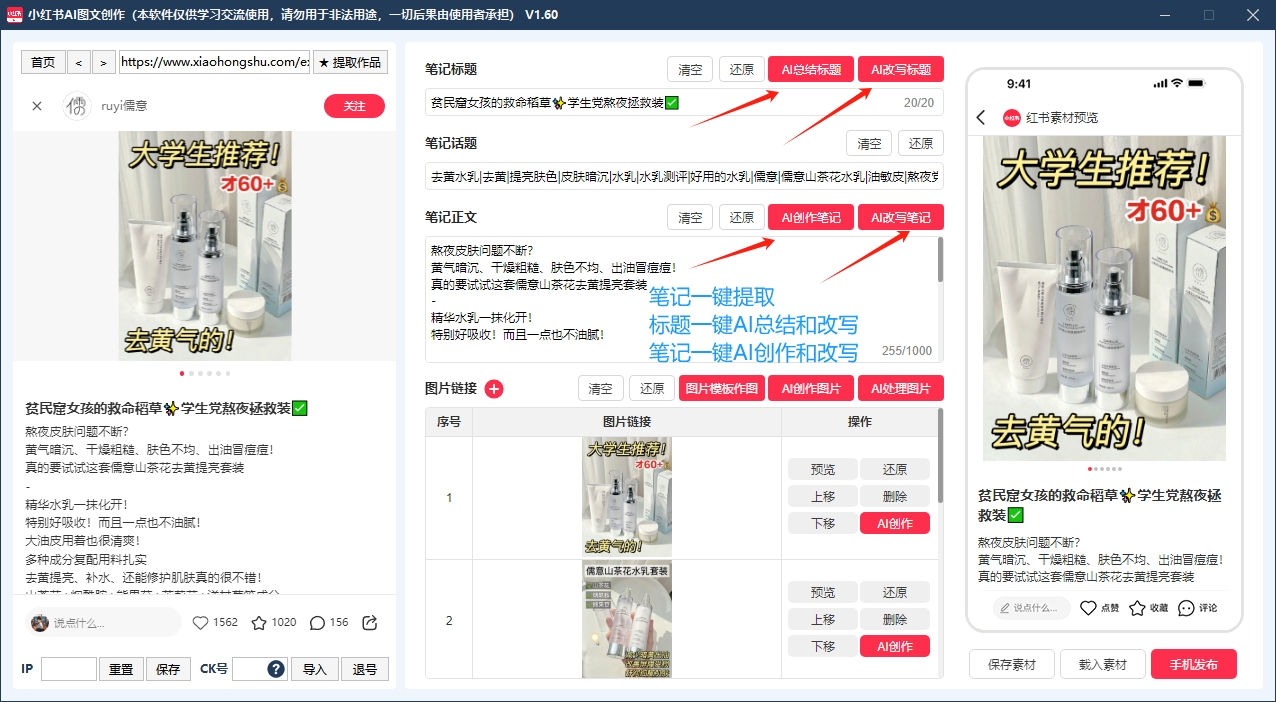Follow ruyi儒意 with the 关注 button
Screen dimensions: 1276x702
tap(354, 106)
